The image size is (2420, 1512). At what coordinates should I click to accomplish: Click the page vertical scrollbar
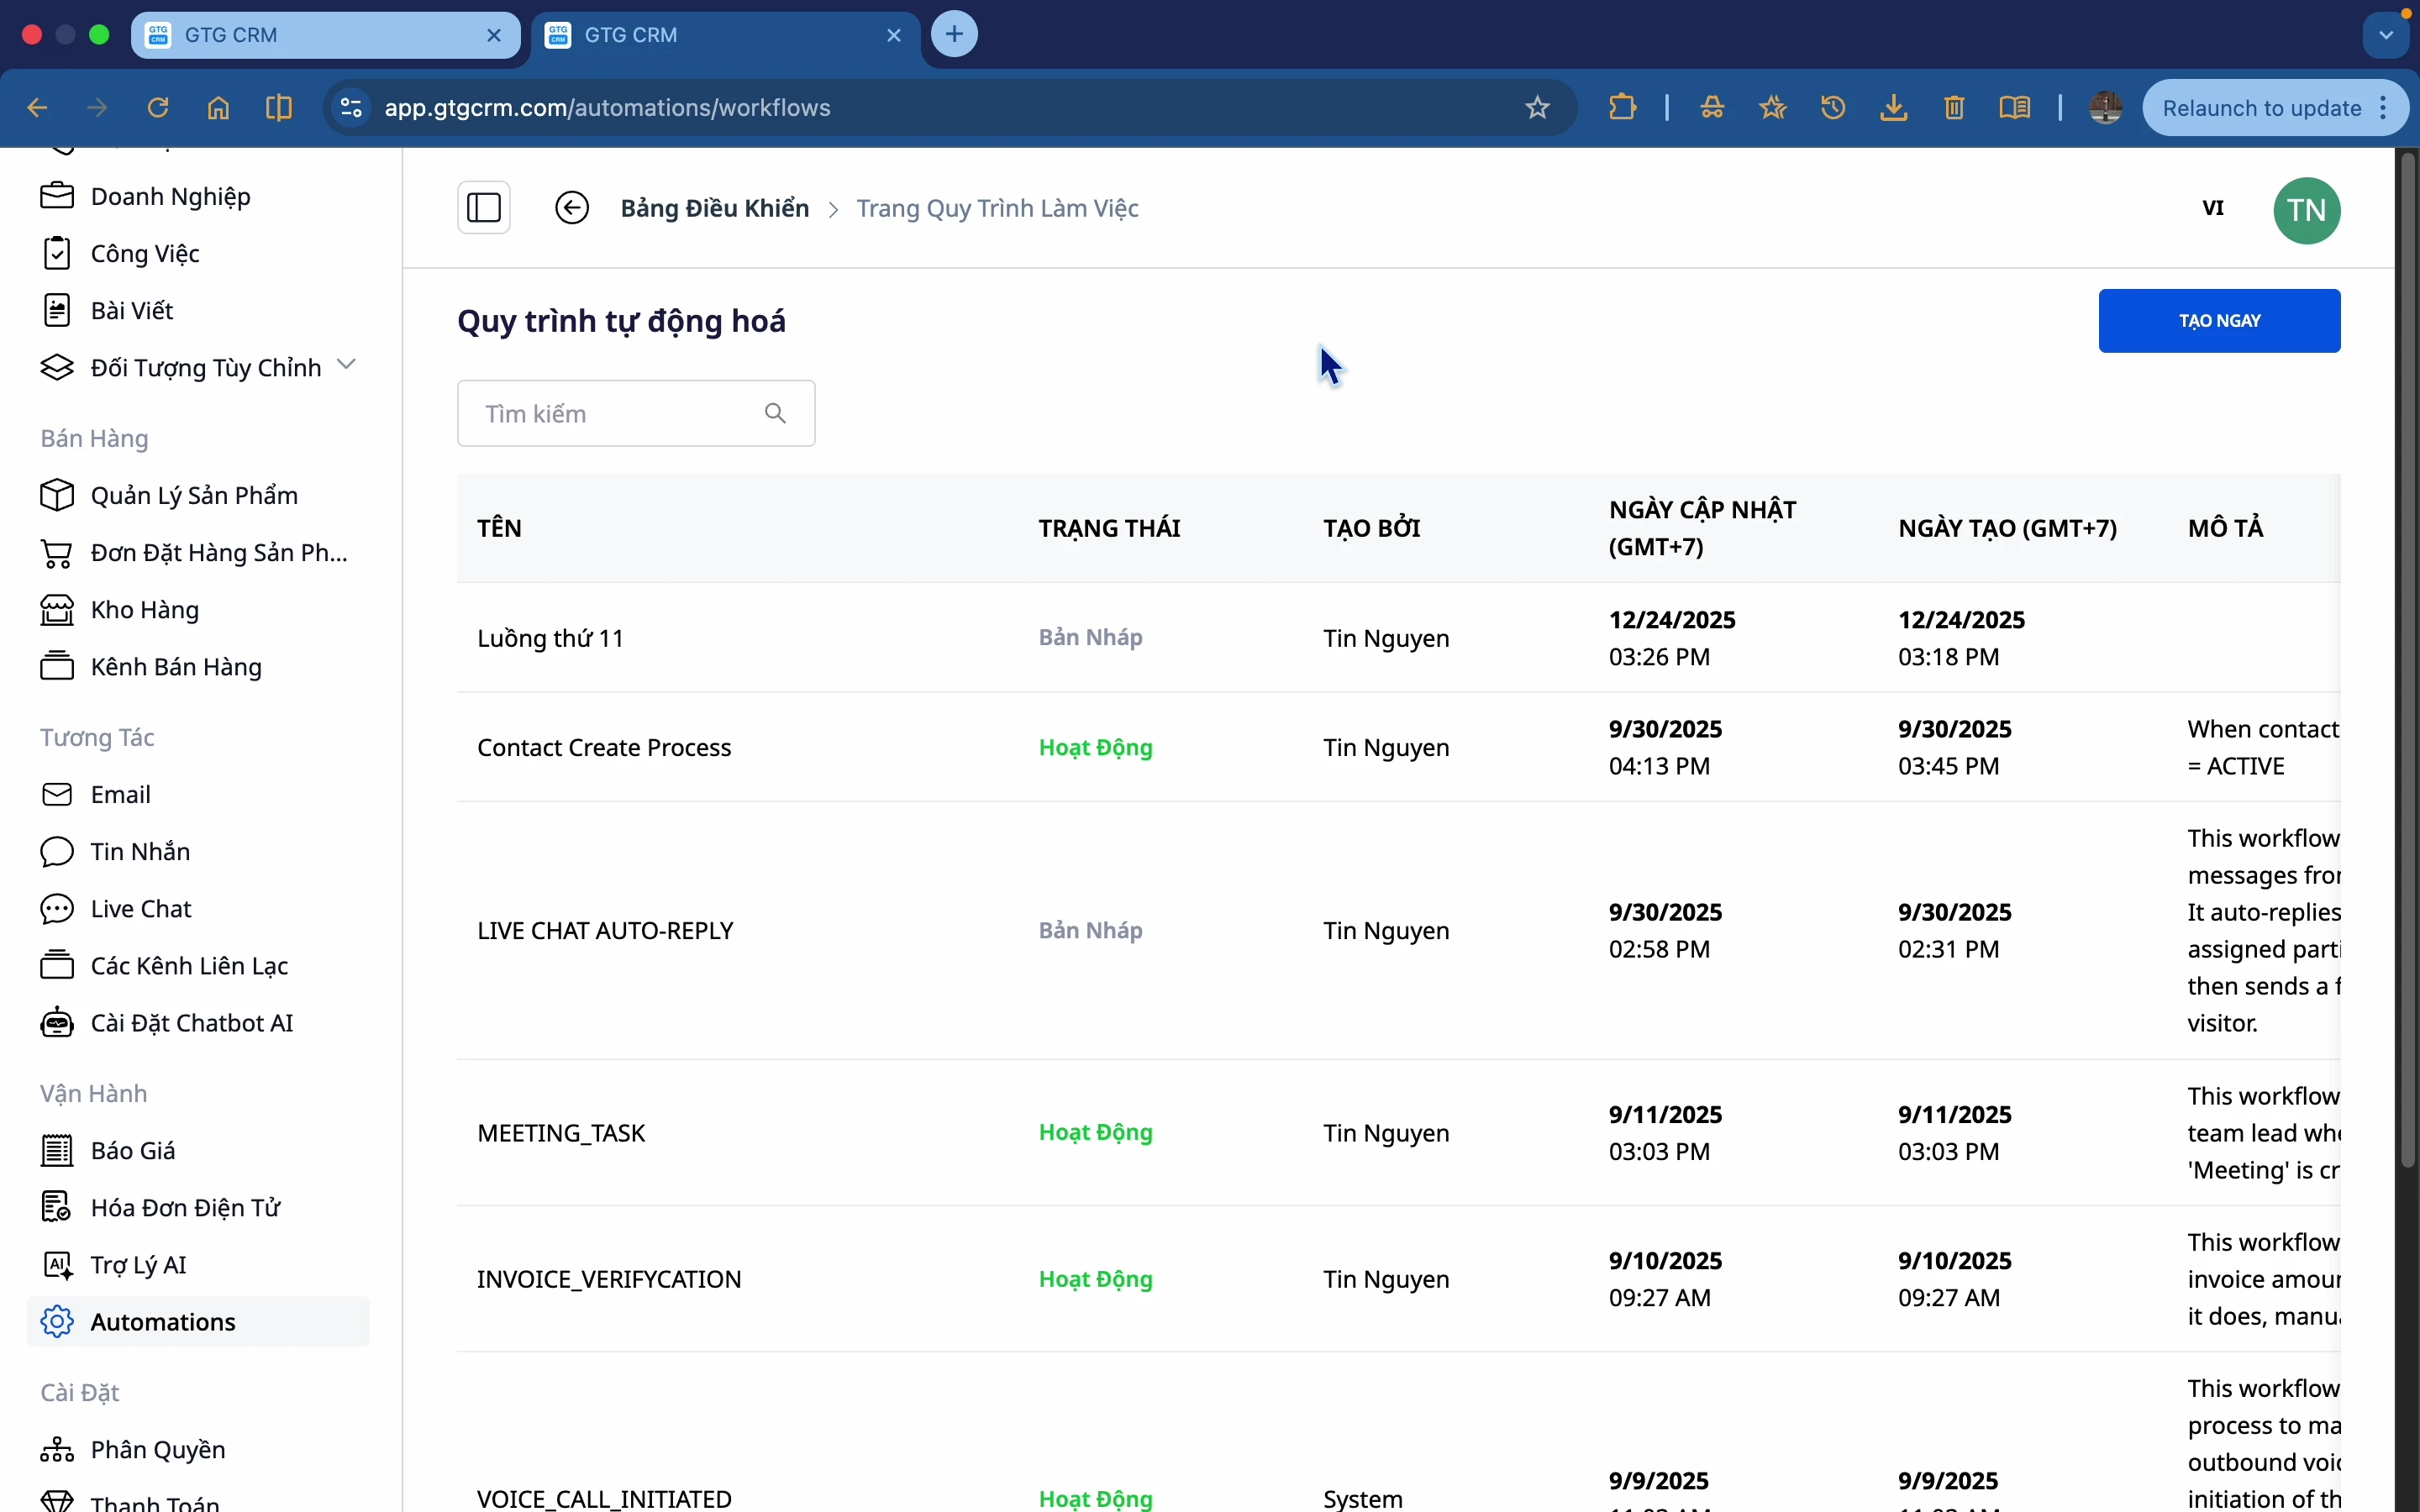click(2409, 660)
